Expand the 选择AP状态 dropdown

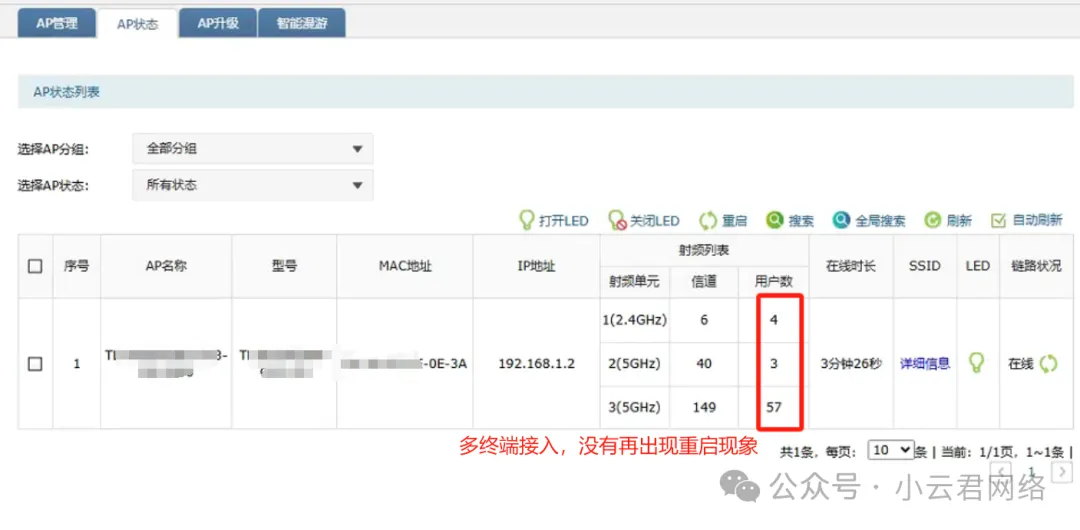253,185
